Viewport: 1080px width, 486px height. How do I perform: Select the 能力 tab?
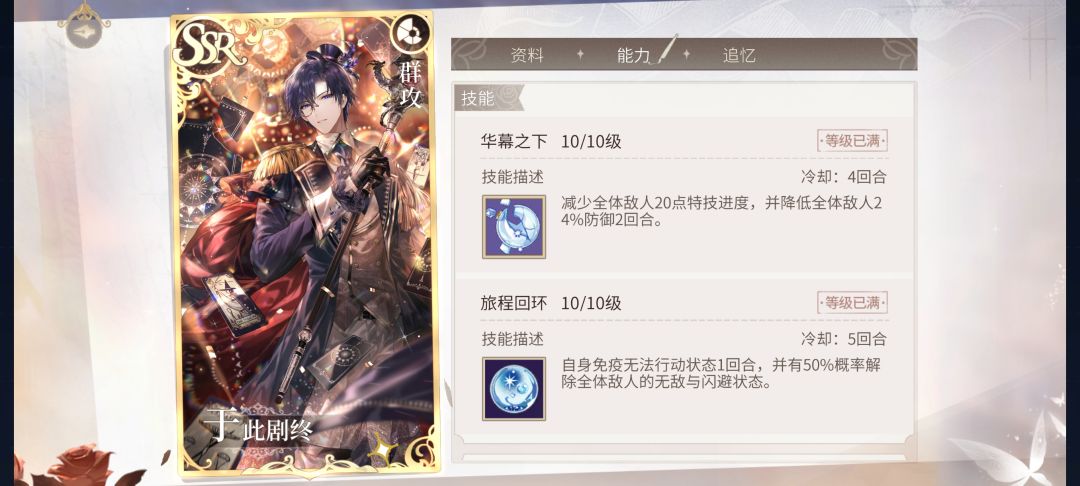coord(634,55)
